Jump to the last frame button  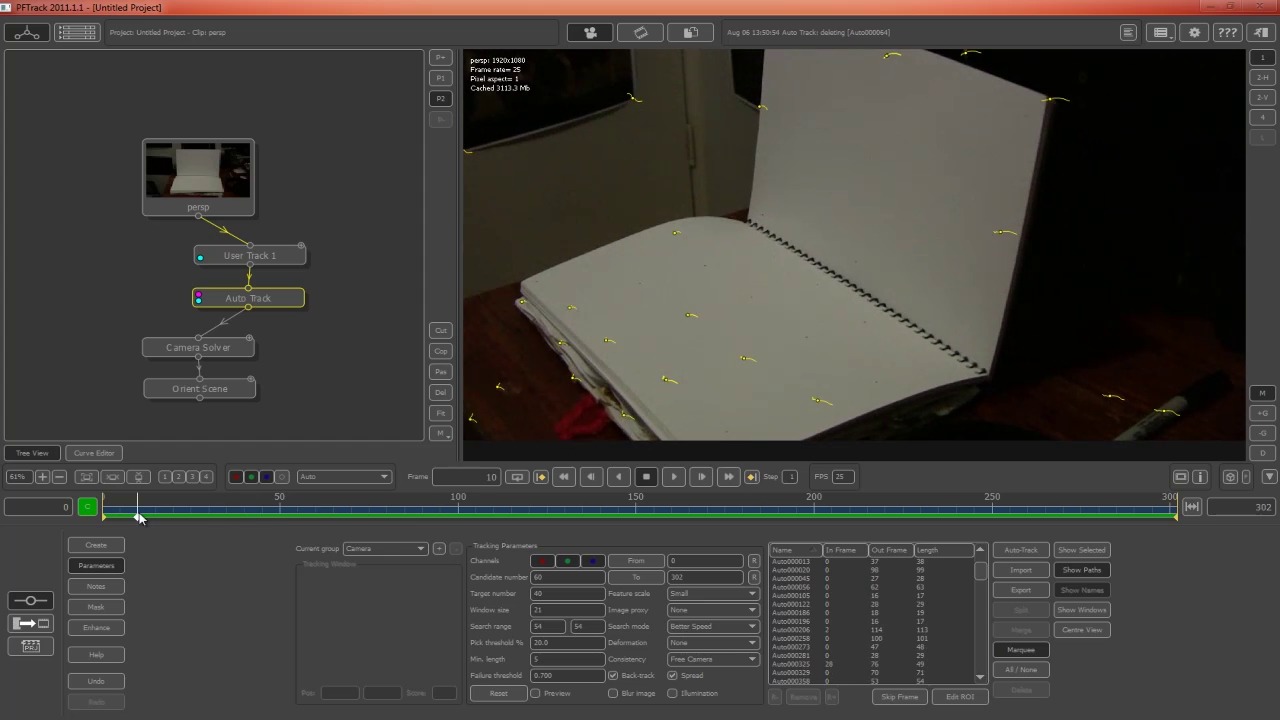pyautogui.click(x=728, y=476)
